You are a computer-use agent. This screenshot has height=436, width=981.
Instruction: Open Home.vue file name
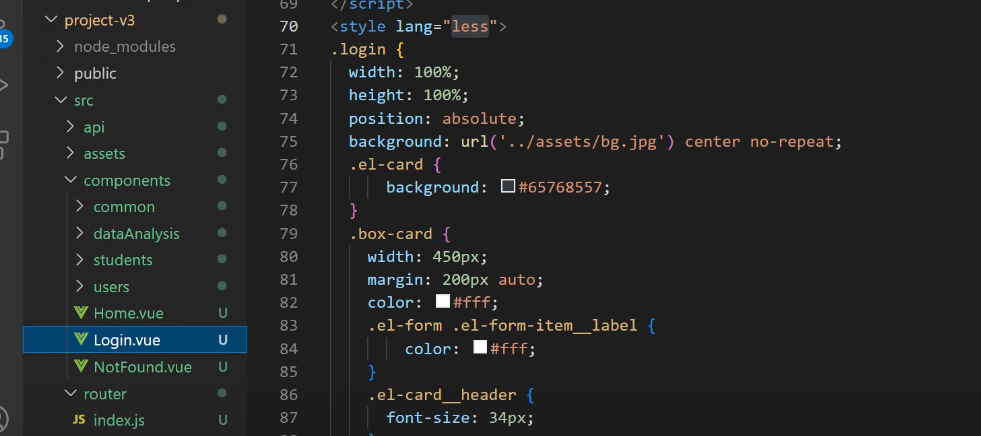coord(128,313)
